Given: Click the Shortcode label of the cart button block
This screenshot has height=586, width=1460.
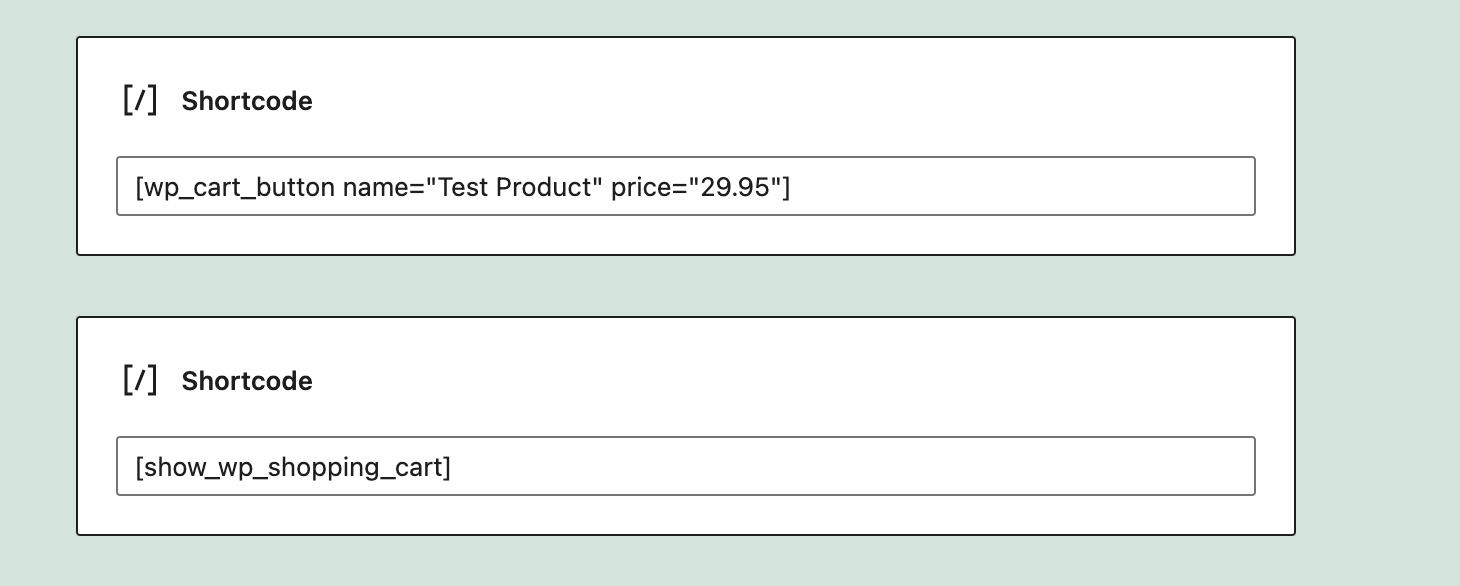Looking at the screenshot, I should pyautogui.click(x=247, y=101).
